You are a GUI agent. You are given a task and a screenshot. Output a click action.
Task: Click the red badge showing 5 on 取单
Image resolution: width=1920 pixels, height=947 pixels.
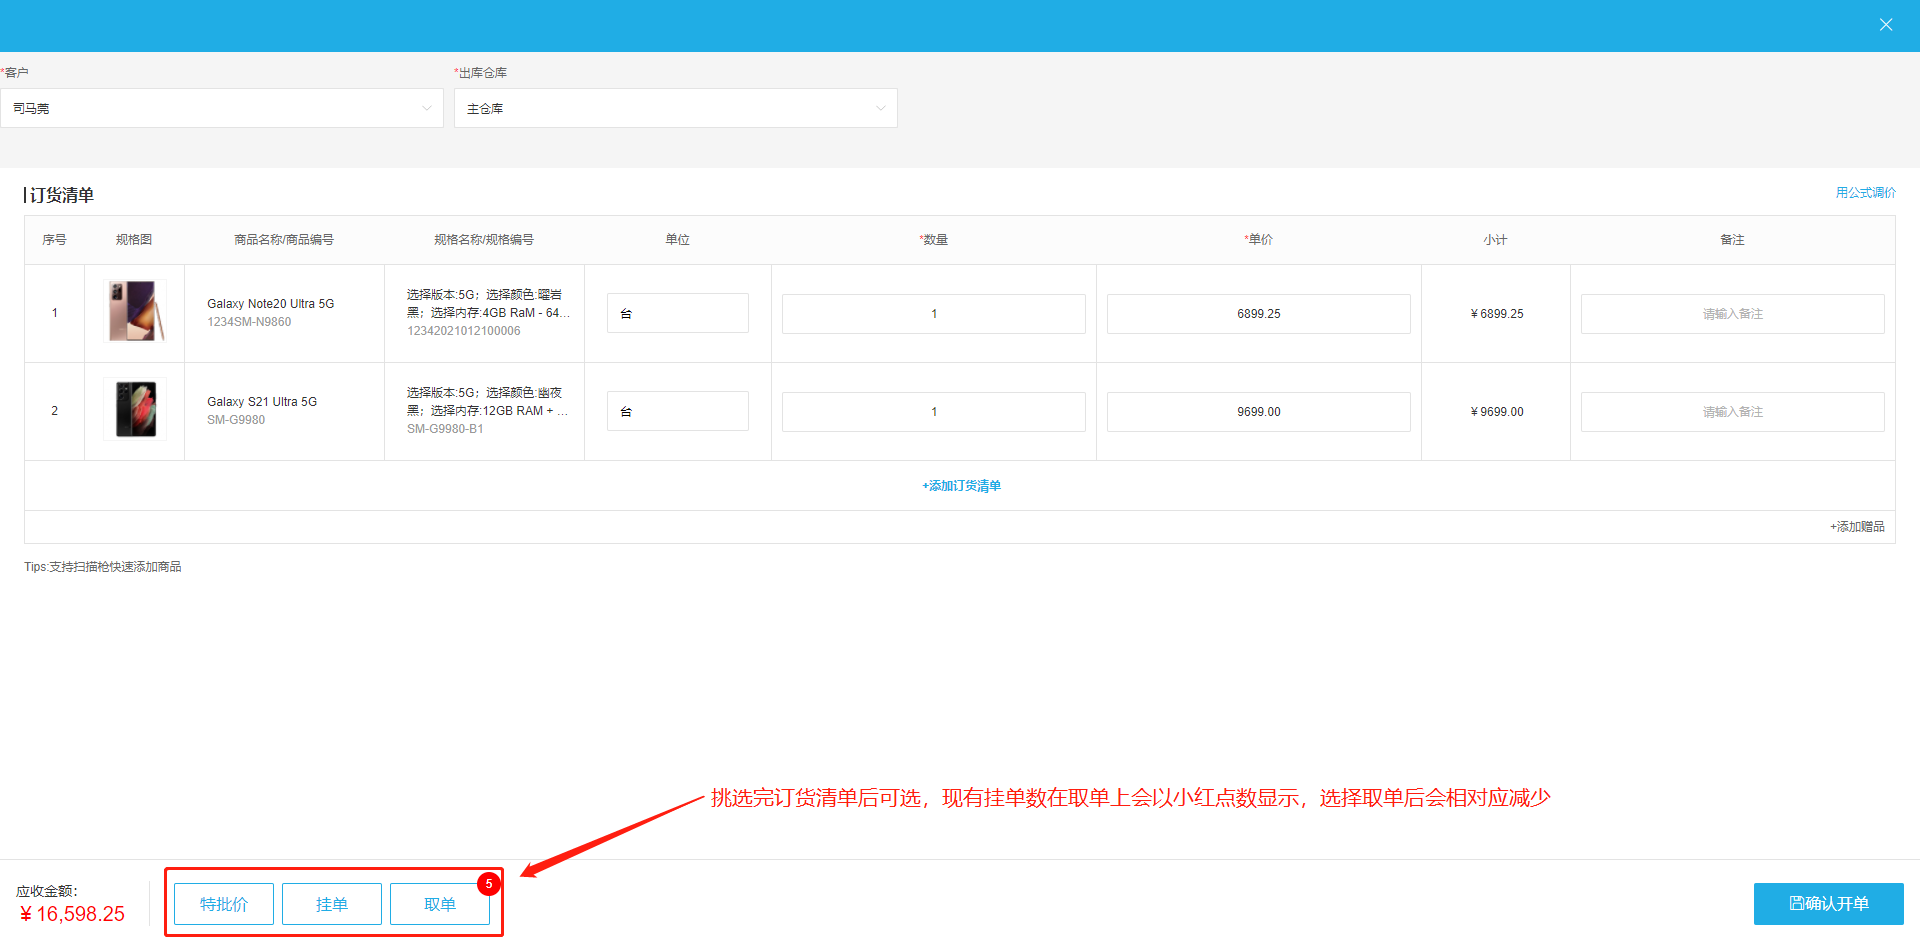coord(487,883)
